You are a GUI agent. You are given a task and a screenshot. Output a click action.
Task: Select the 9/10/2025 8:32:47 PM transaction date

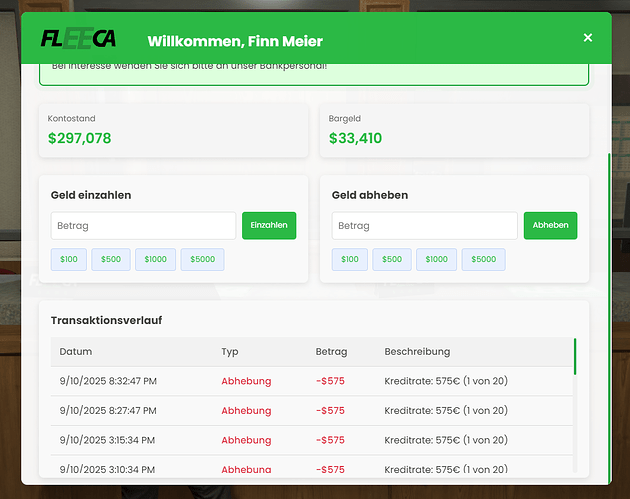(x=108, y=381)
